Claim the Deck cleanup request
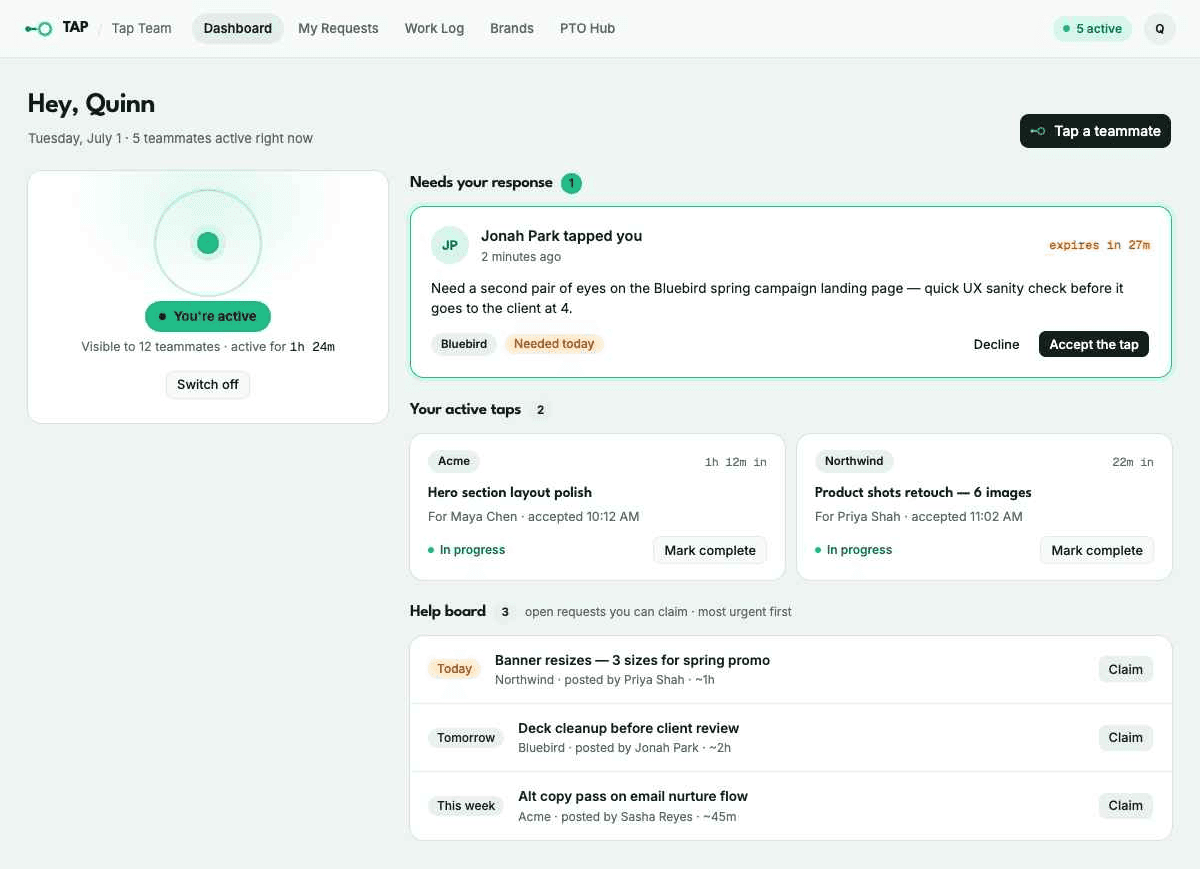 [1125, 737]
